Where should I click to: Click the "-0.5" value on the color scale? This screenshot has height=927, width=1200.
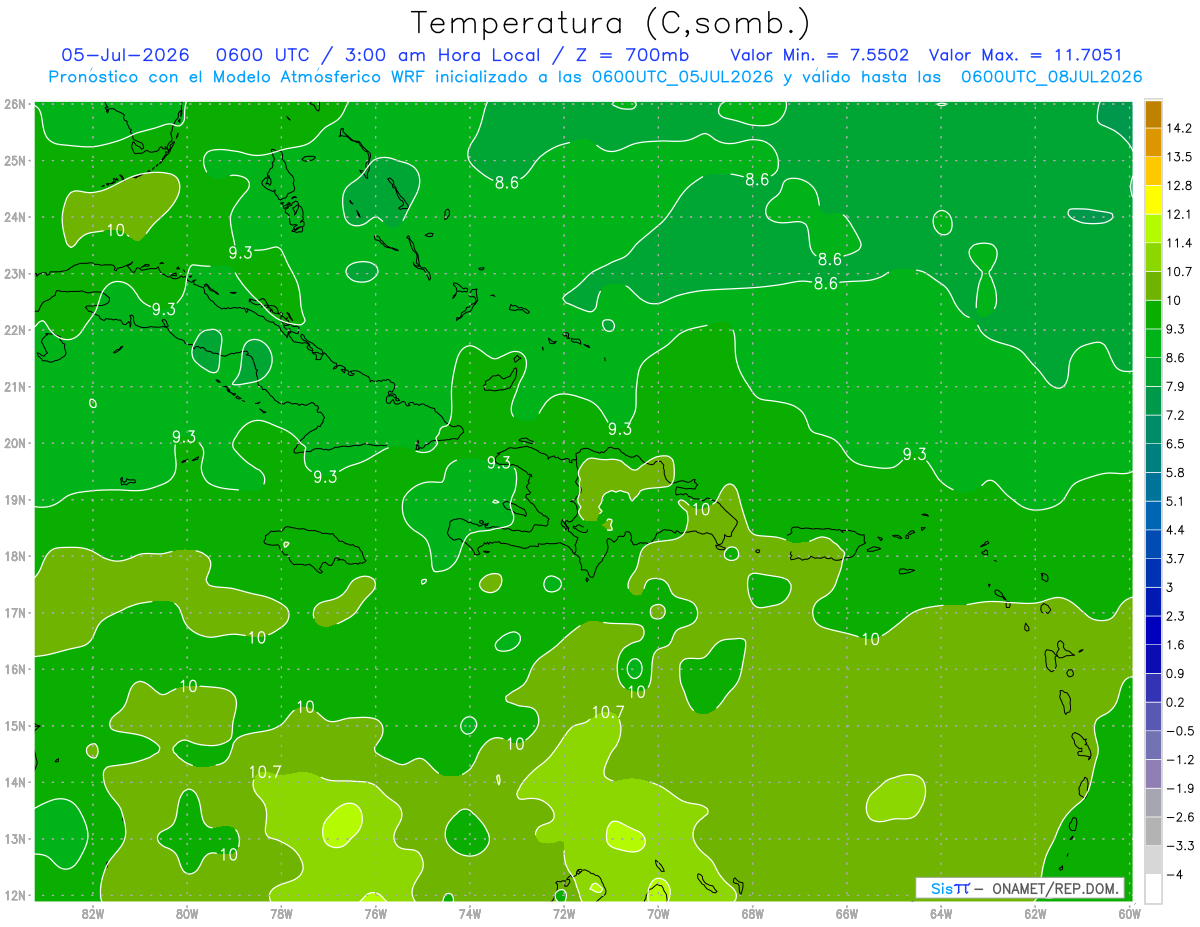pyautogui.click(x=1178, y=730)
